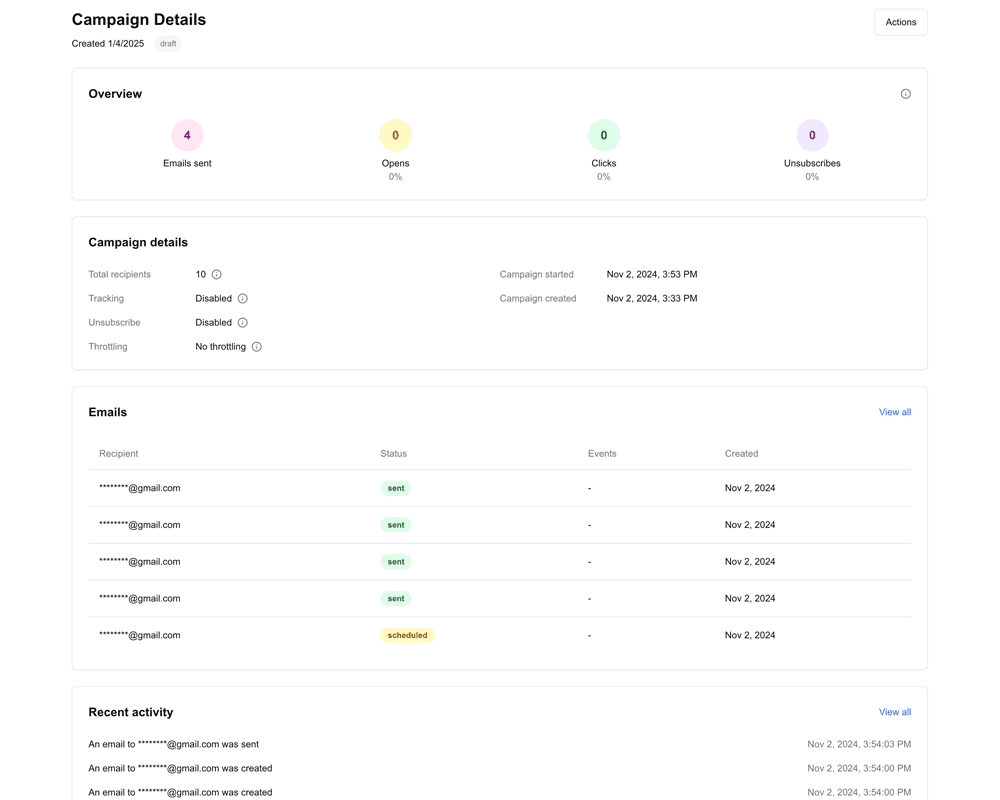The width and height of the screenshot is (1000, 800).
Task: Open View all link in Recent activity
Action: (894, 712)
